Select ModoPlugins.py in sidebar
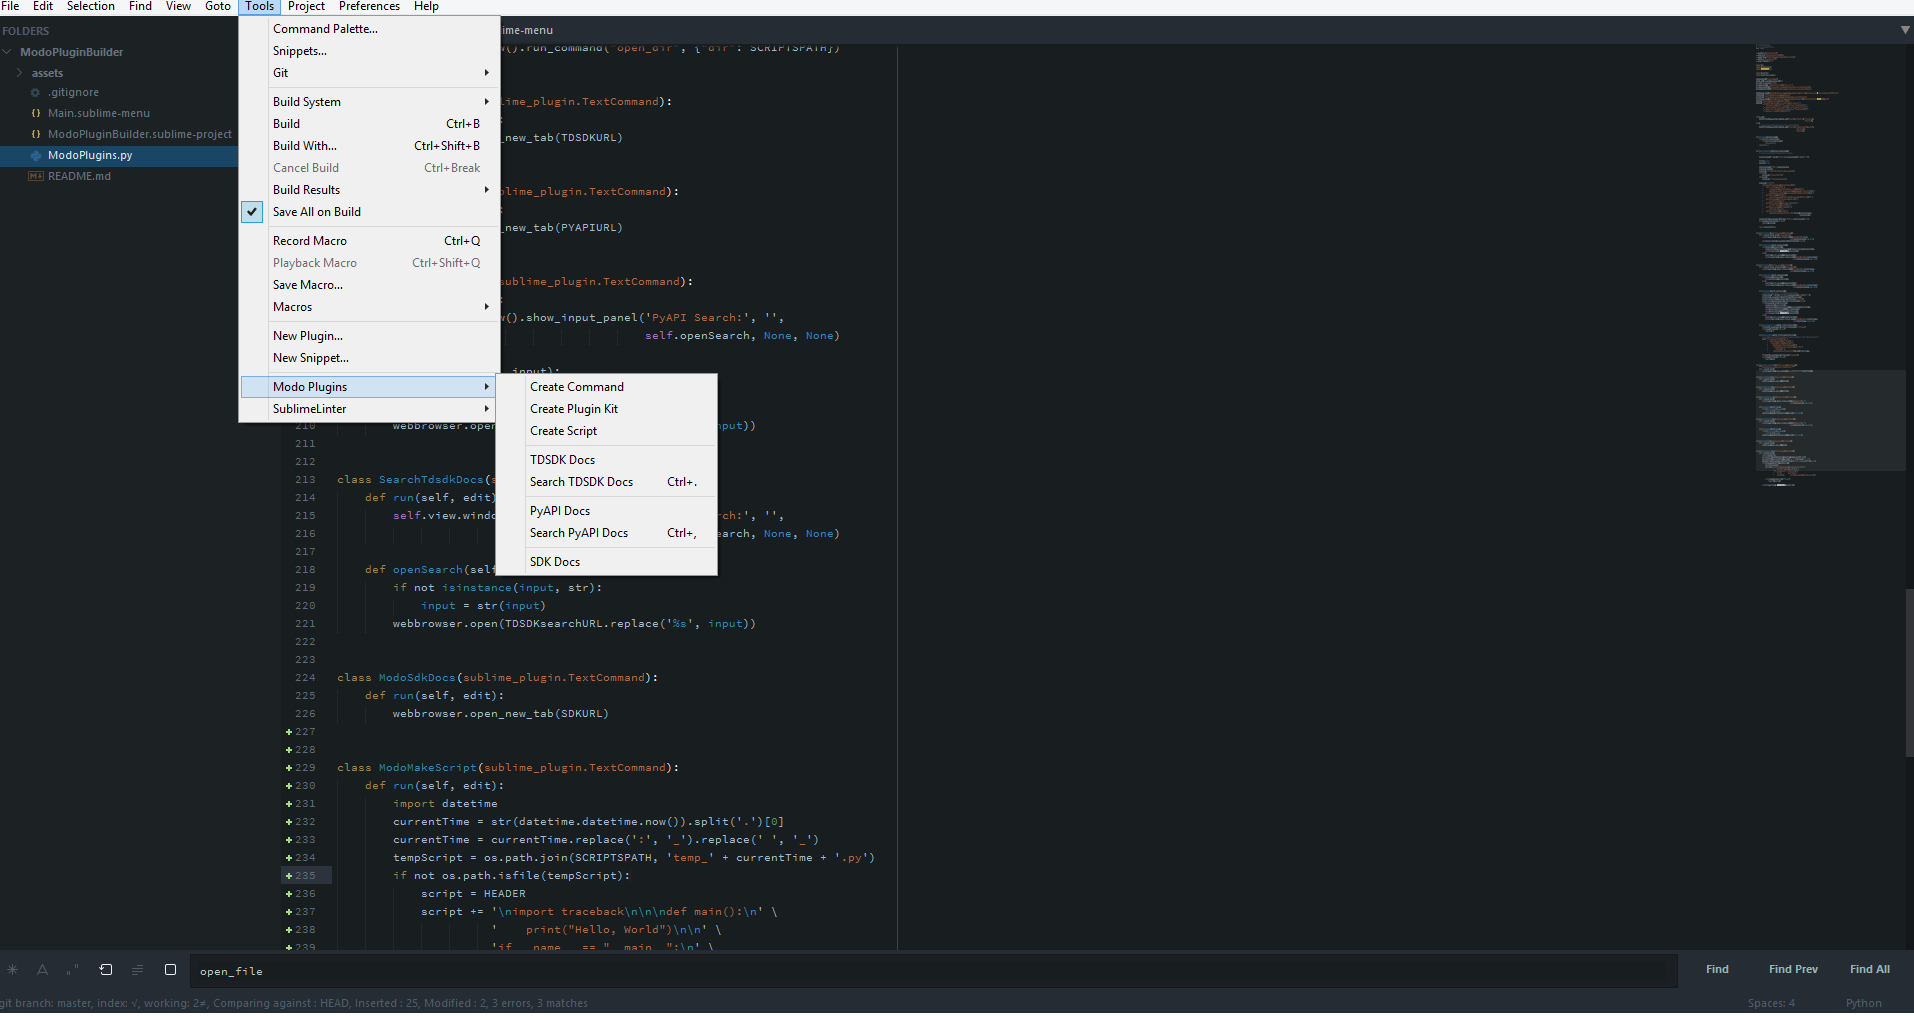Image resolution: width=1914 pixels, height=1016 pixels. tap(119, 155)
